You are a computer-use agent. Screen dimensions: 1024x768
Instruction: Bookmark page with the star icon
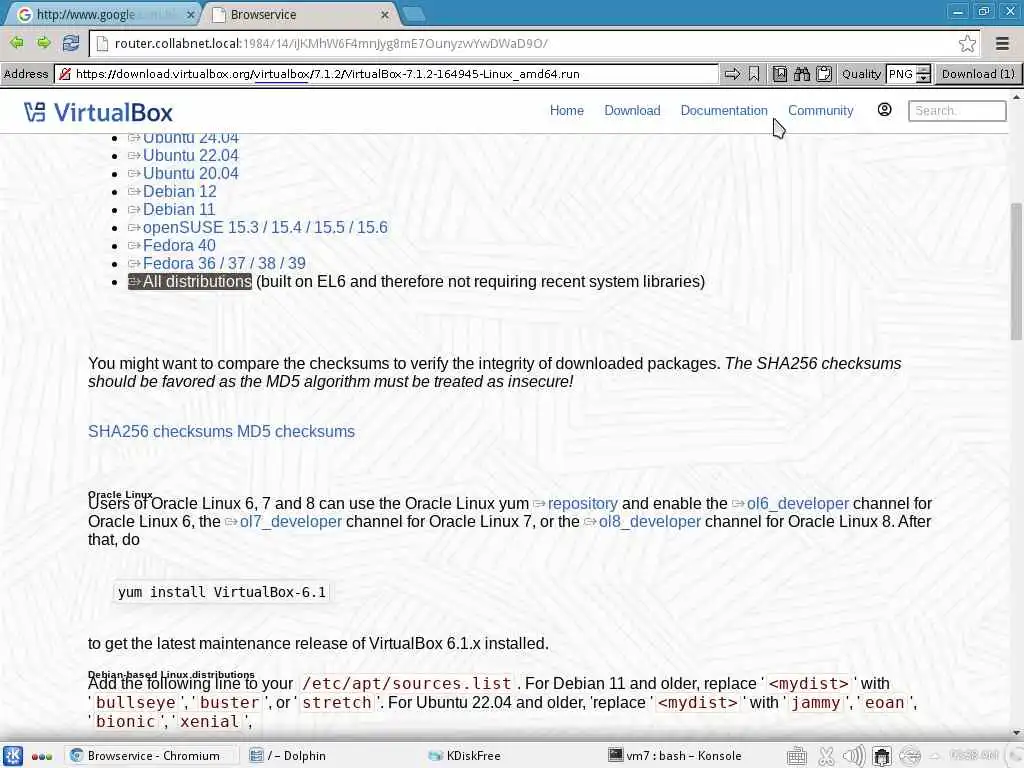(967, 44)
